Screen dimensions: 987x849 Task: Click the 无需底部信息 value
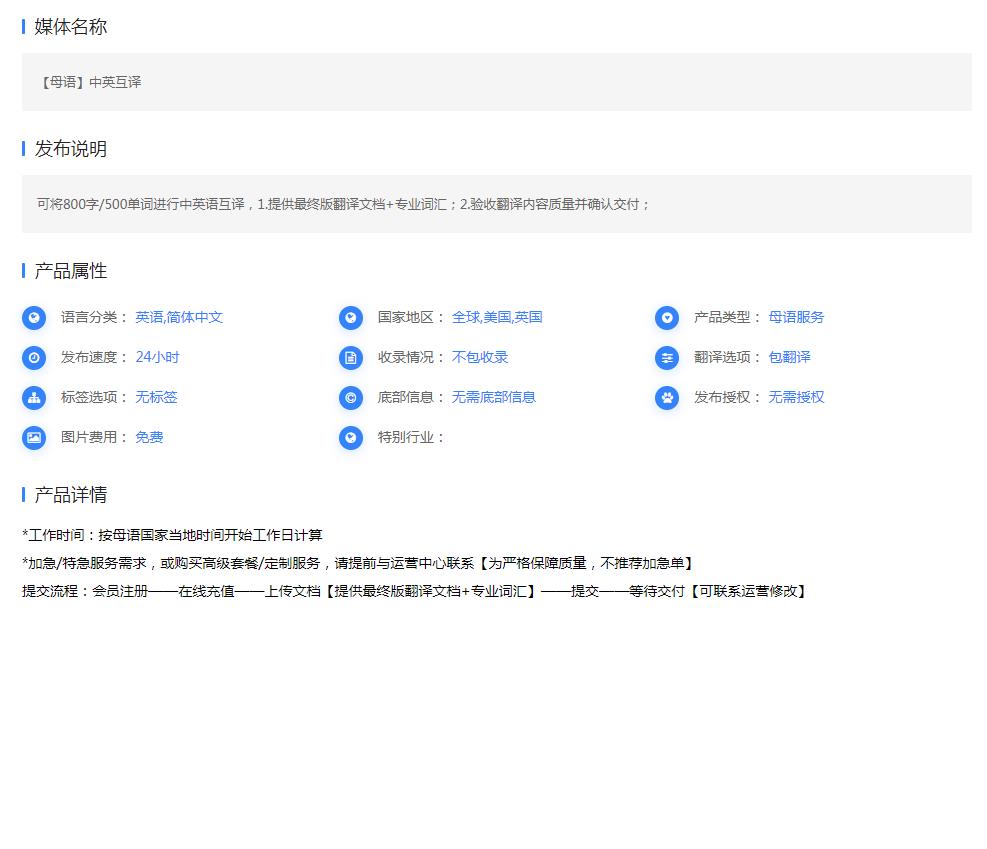click(494, 397)
